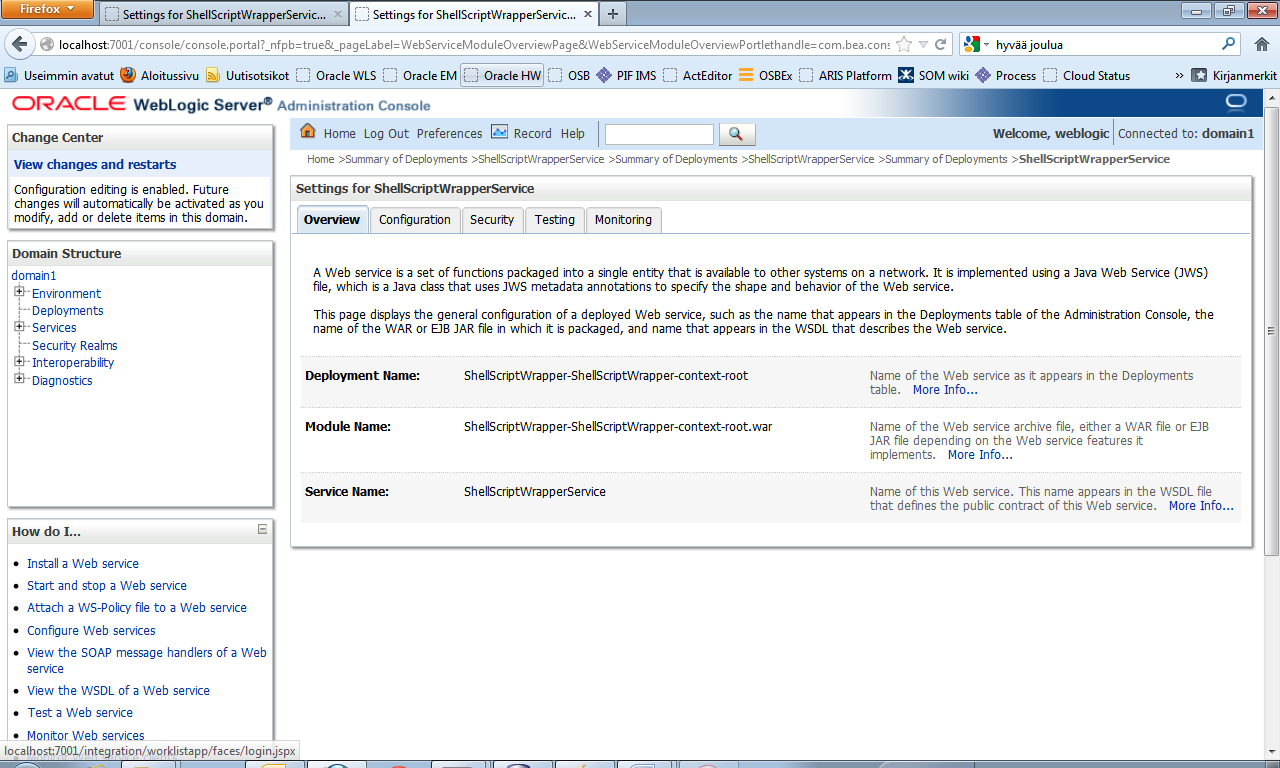
Task: Open the Oracle WLS bookmark
Action: (336, 75)
